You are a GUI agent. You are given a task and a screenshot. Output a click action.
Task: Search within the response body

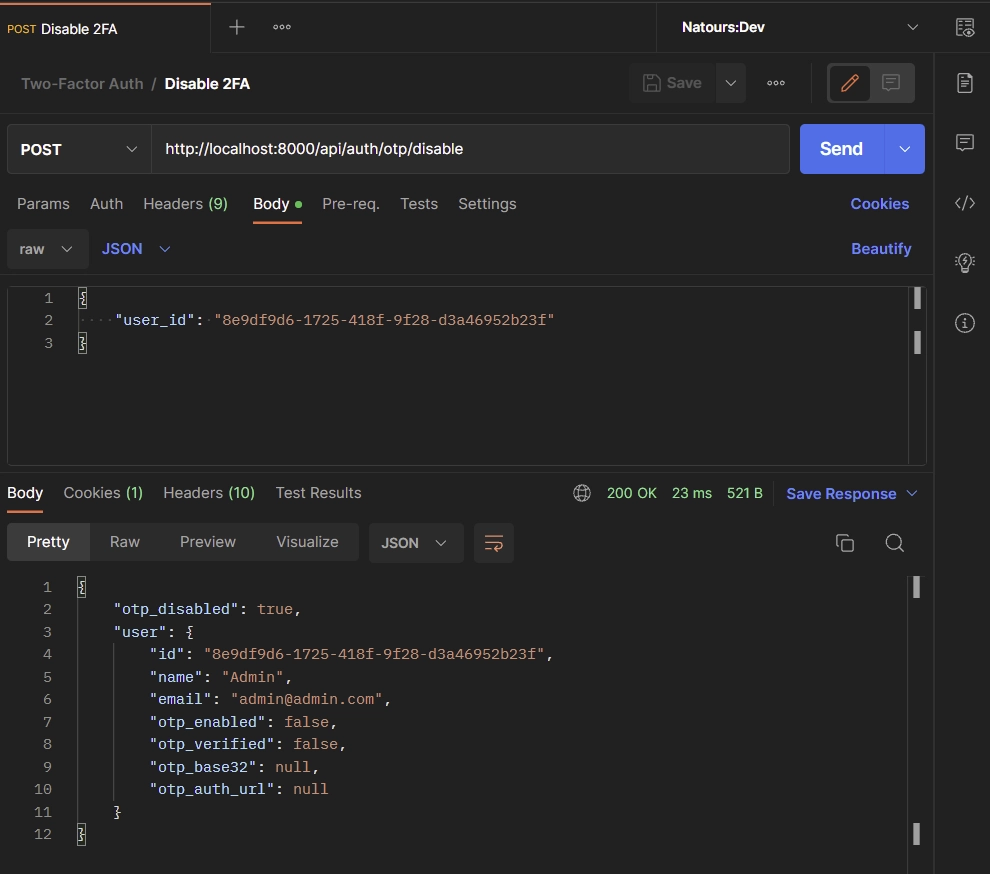point(895,542)
